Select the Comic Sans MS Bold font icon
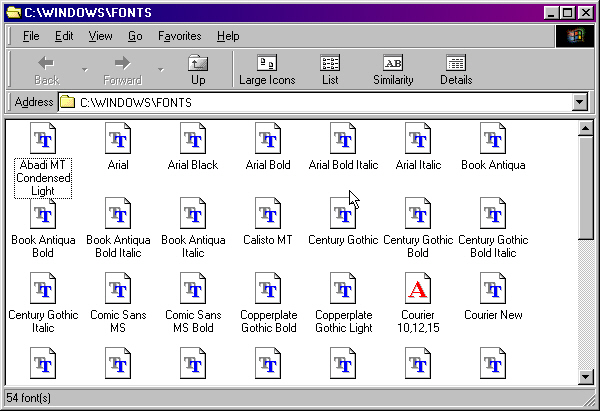 point(193,288)
